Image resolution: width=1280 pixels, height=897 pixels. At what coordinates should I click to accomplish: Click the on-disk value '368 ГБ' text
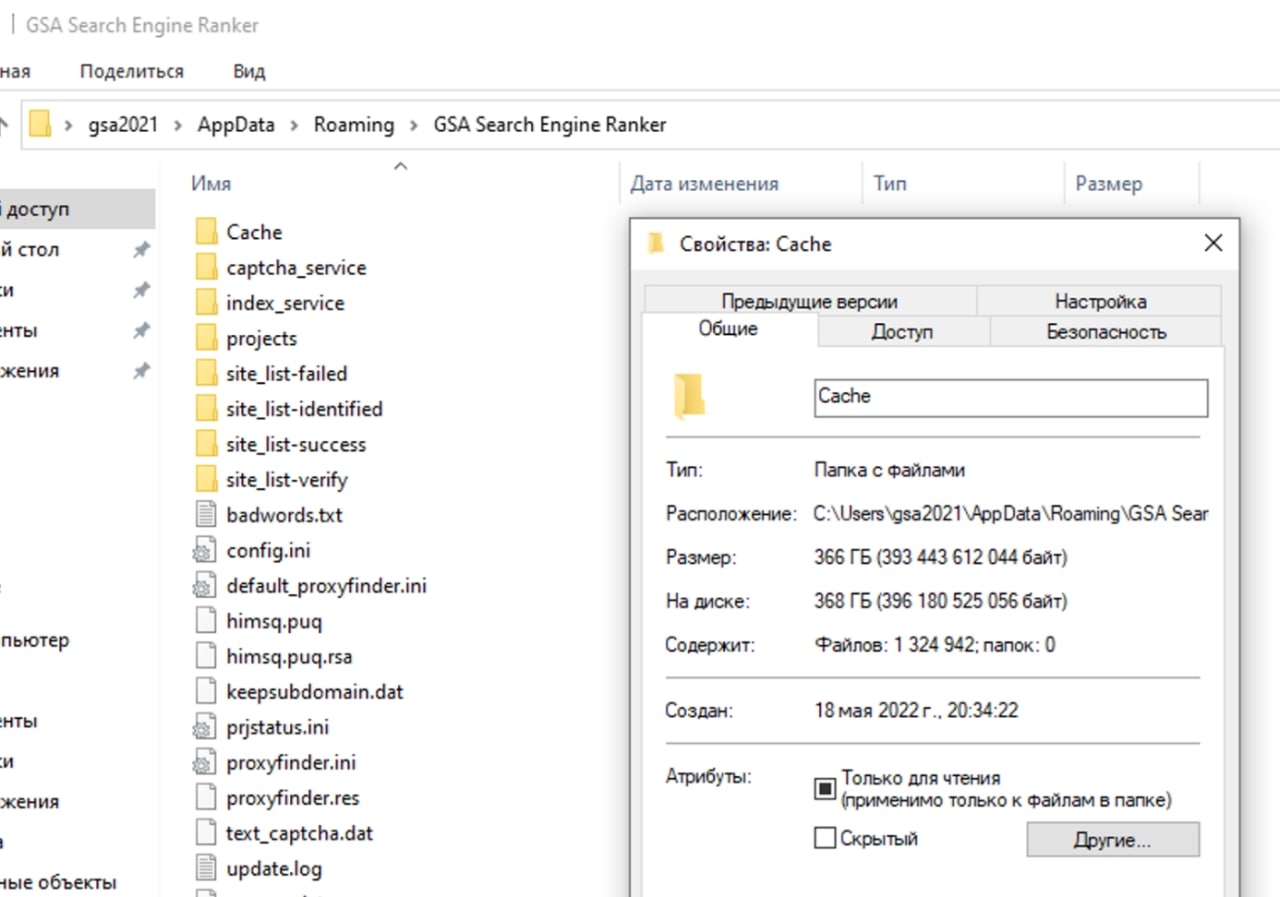click(x=941, y=602)
